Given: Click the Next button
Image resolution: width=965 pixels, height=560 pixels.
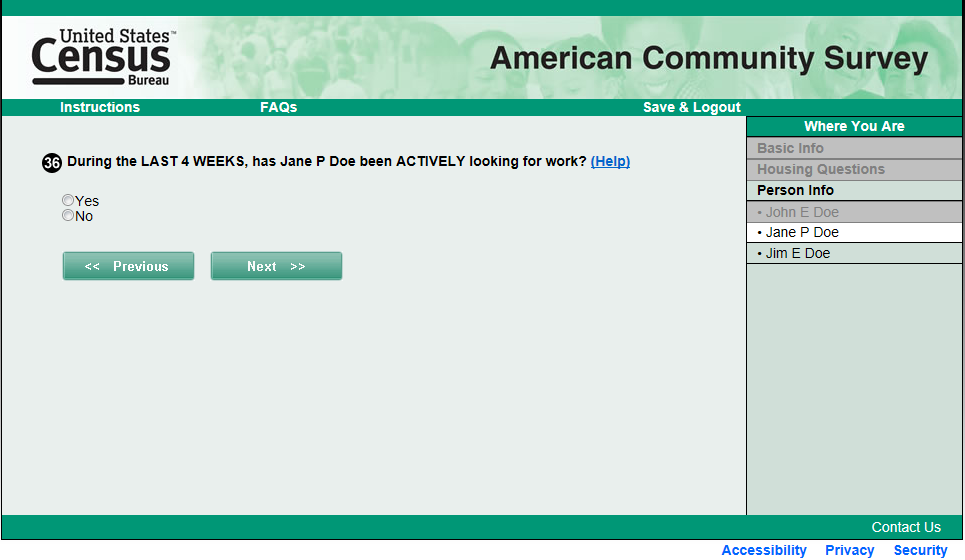Looking at the screenshot, I should (x=276, y=266).
